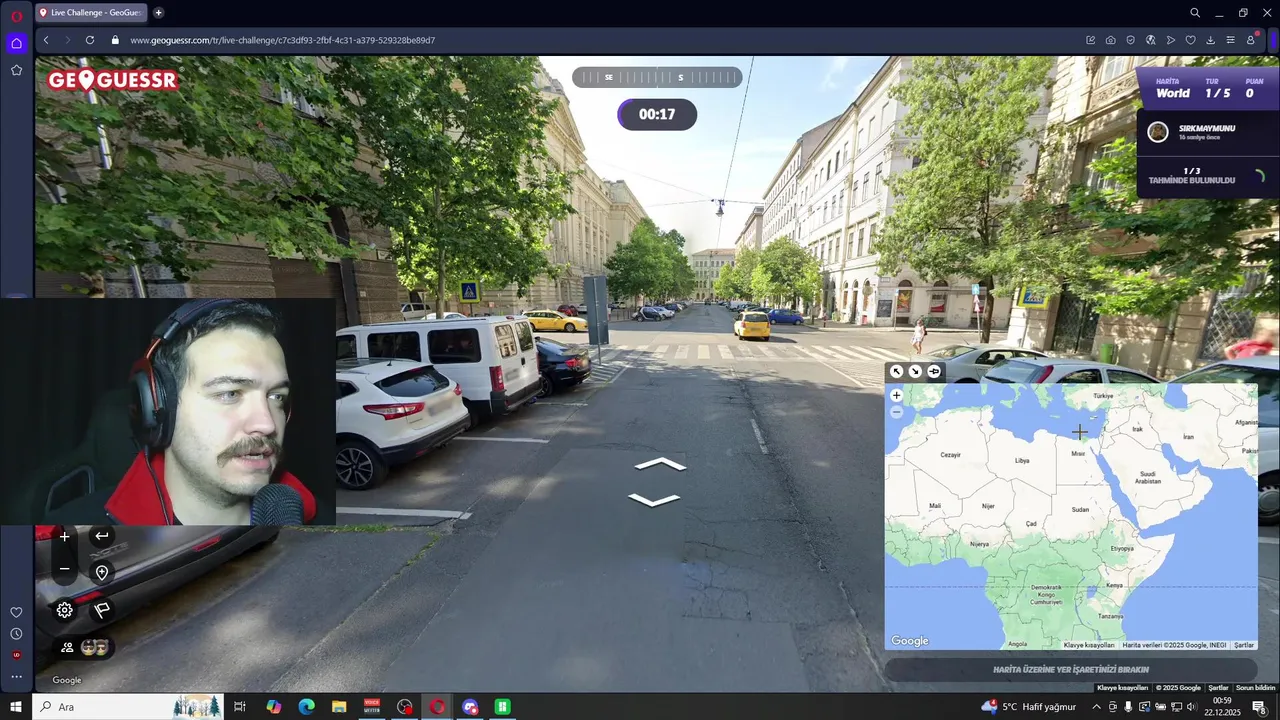Place marker on Libya in map
This screenshot has width=1280, height=720.
point(1022,461)
